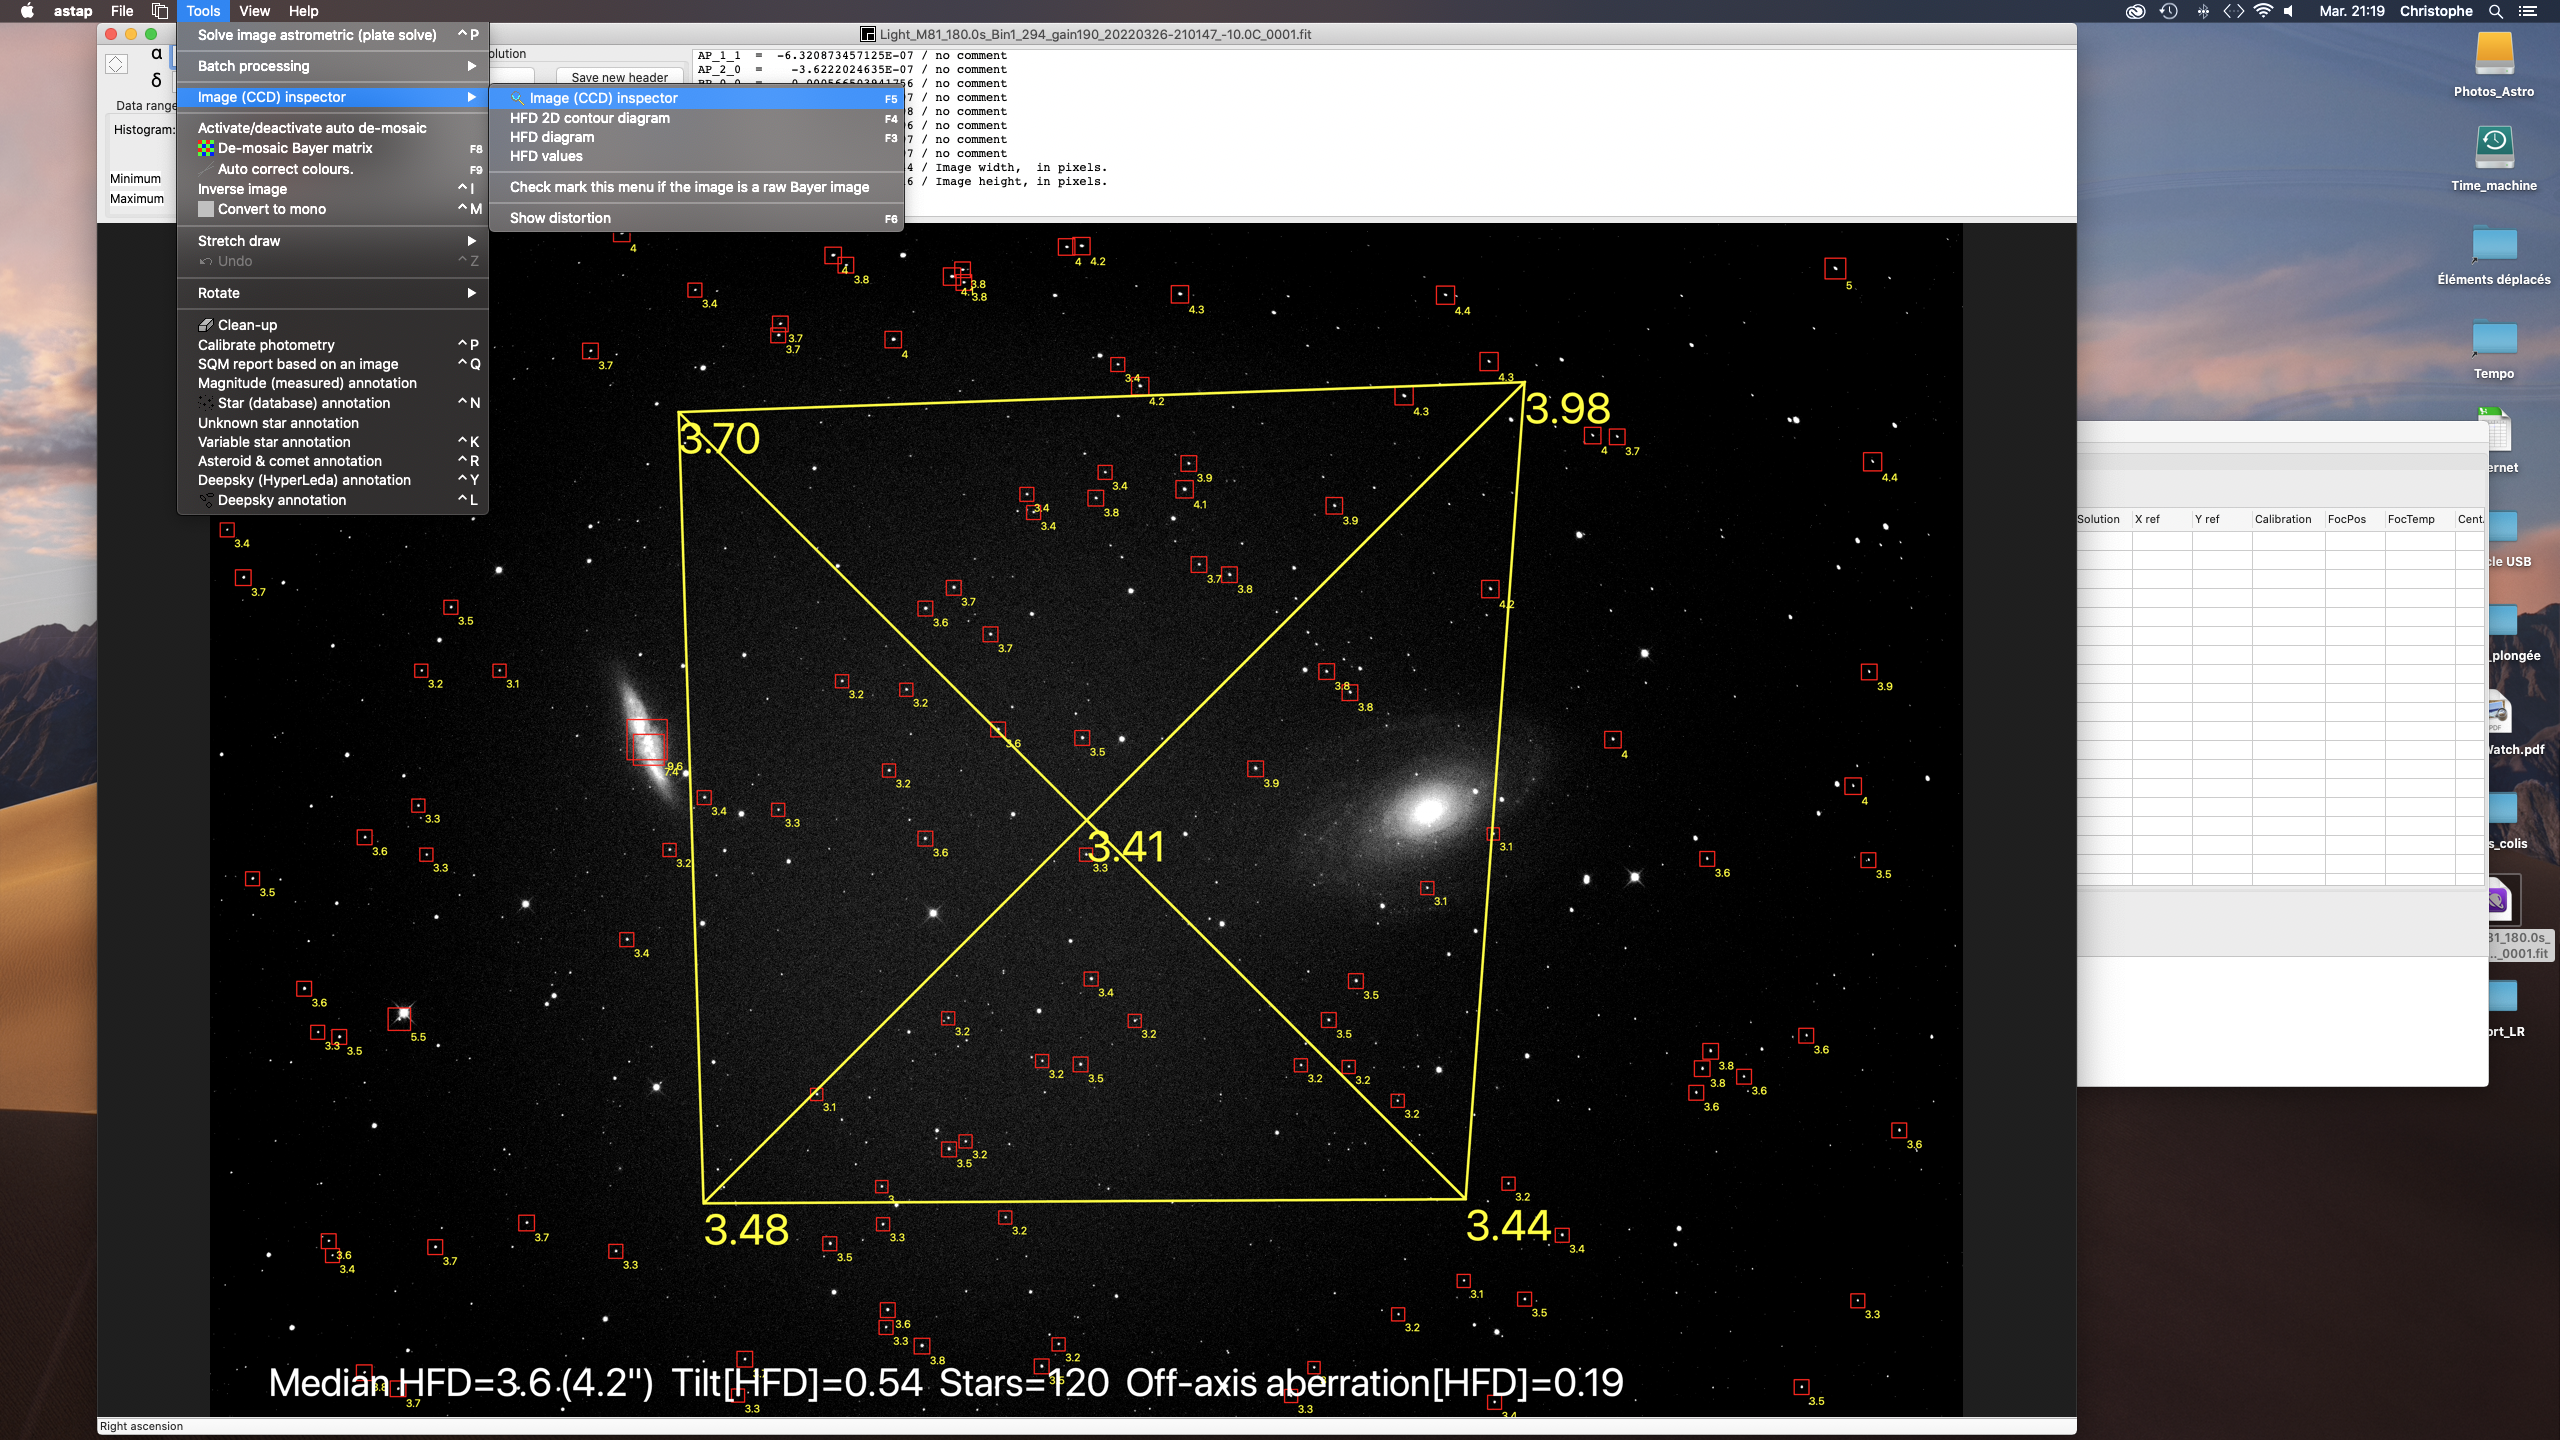Toggle the Inverse image option

(x=242, y=189)
